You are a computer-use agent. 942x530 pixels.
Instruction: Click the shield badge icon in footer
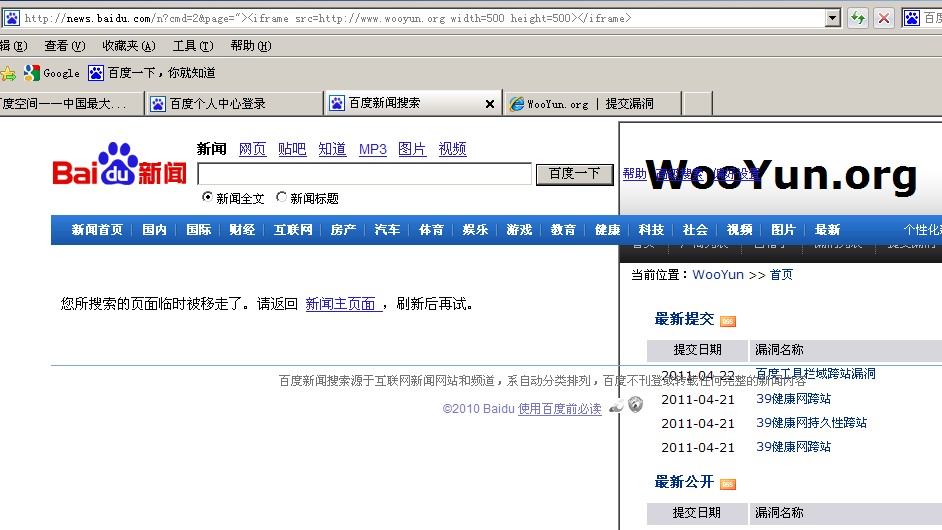tap(636, 404)
